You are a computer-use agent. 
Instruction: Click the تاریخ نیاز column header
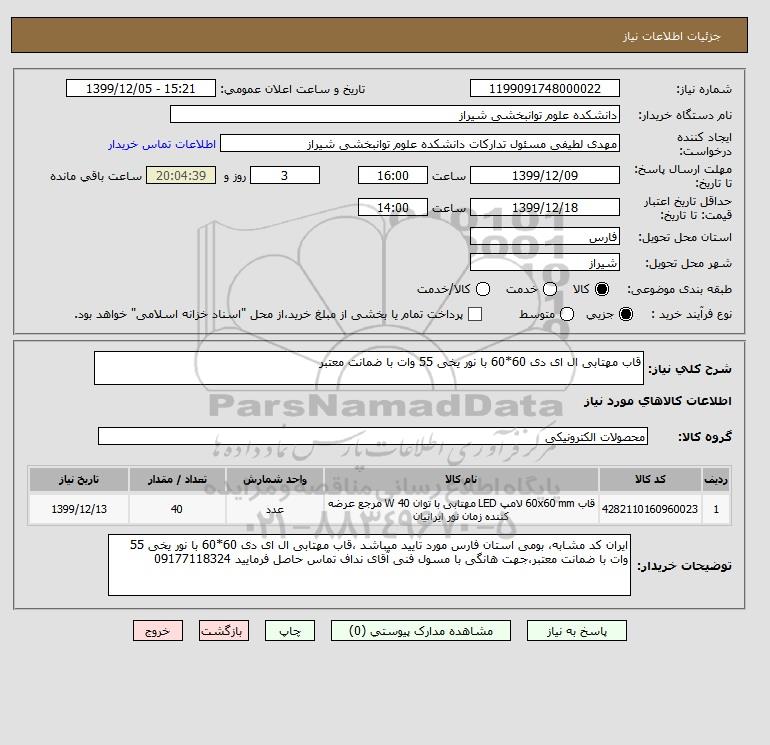click(79, 479)
